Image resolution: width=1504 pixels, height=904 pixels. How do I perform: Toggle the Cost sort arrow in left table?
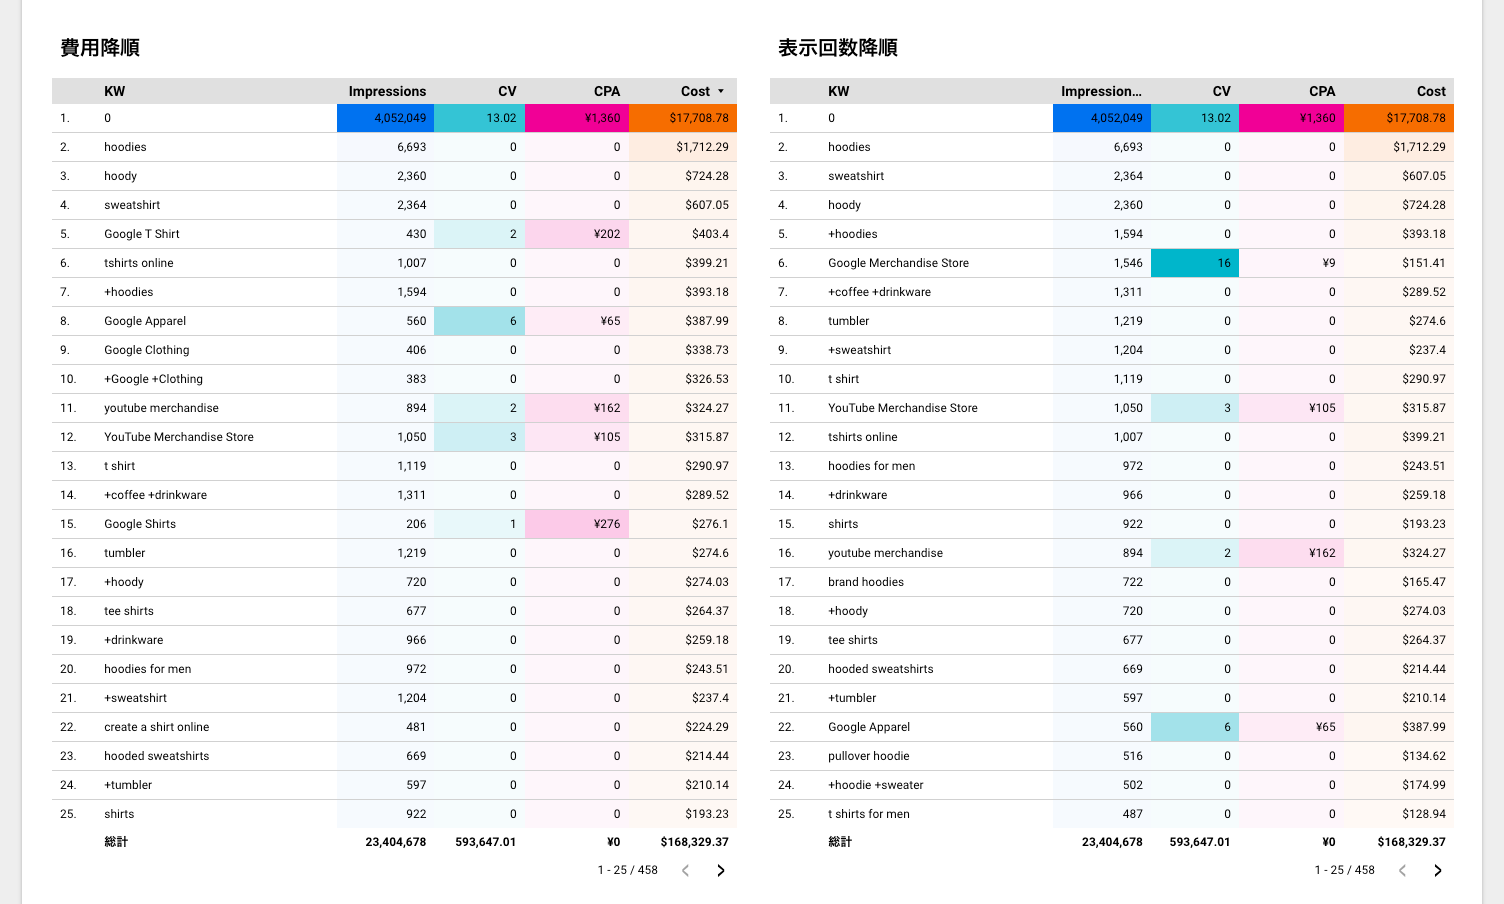pyautogui.click(x=721, y=91)
